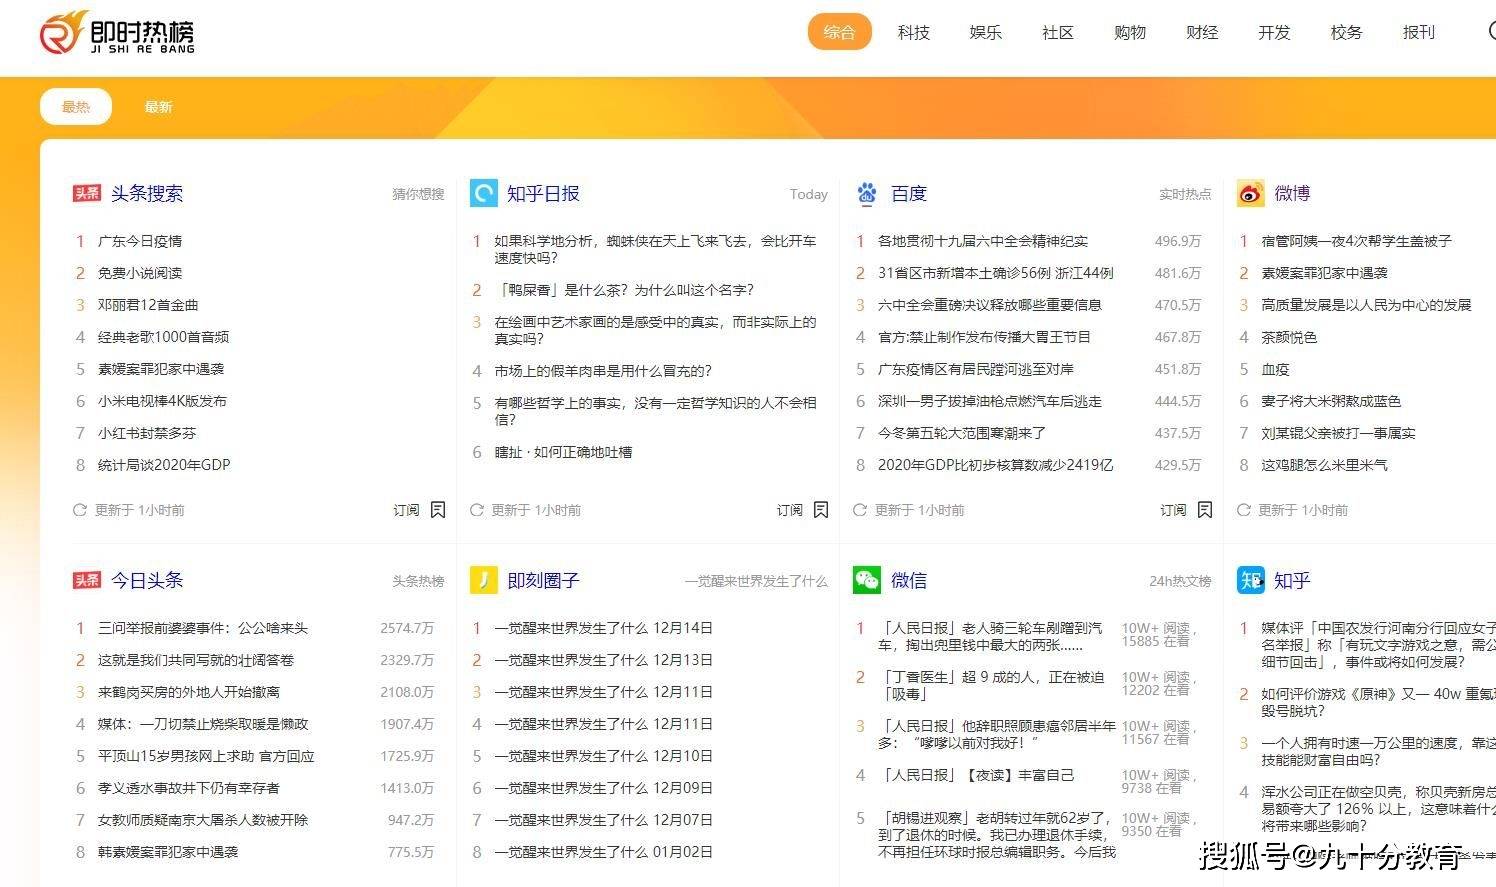Click the 百度 paw icon
The height and width of the screenshot is (887, 1496).
(866, 193)
